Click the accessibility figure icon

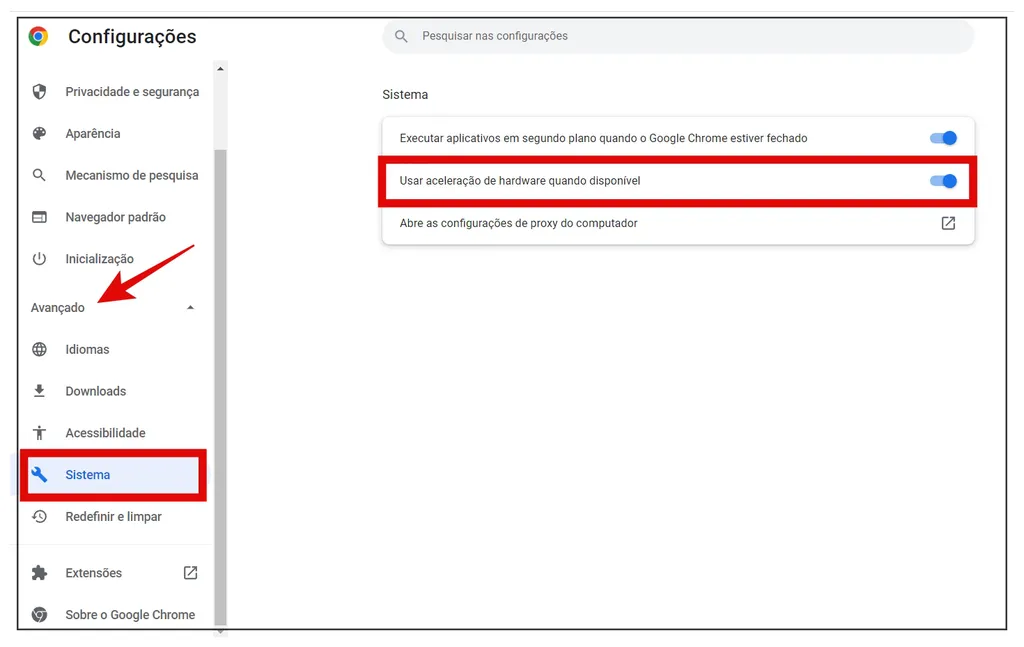pyautogui.click(x=39, y=432)
